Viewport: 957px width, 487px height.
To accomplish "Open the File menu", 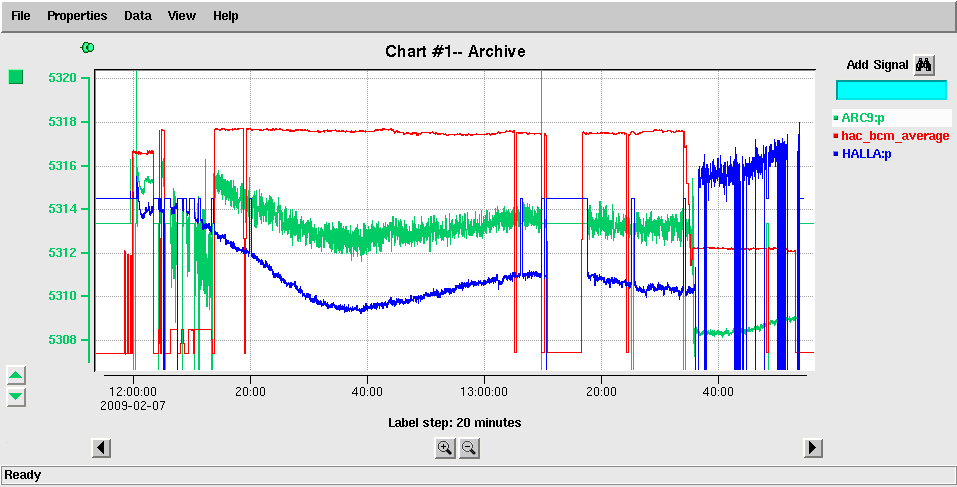I will (20, 16).
